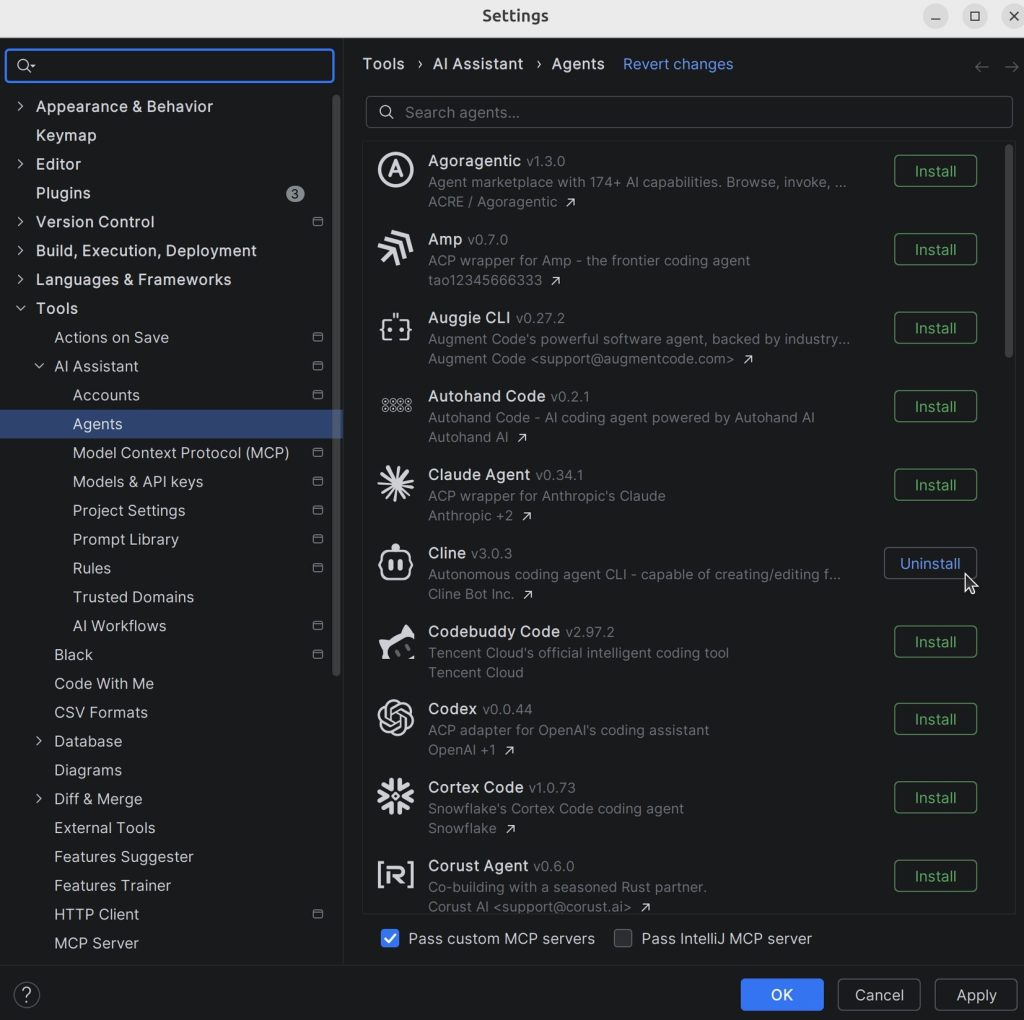Screen dimensions: 1024x1020
Task: Open Trusted Domains settings
Action: (x=133, y=597)
